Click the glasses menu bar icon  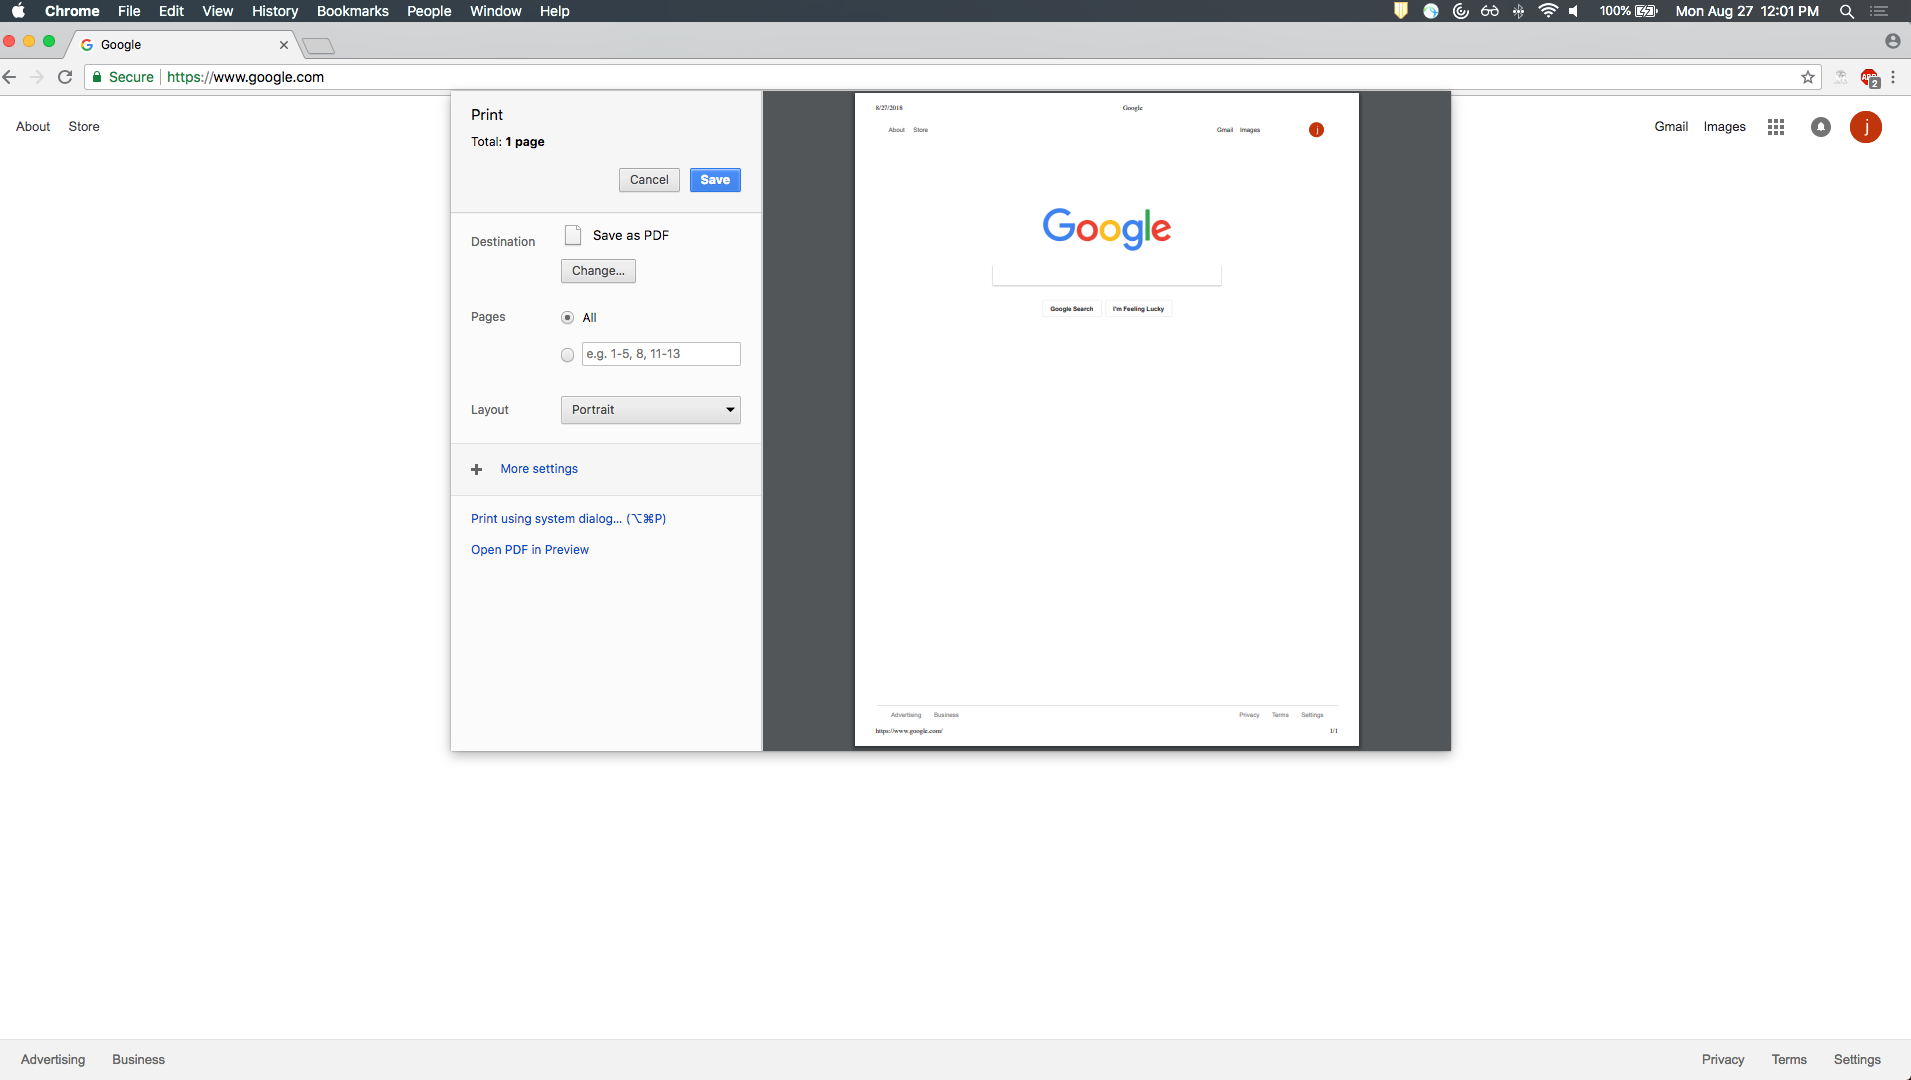point(1490,11)
